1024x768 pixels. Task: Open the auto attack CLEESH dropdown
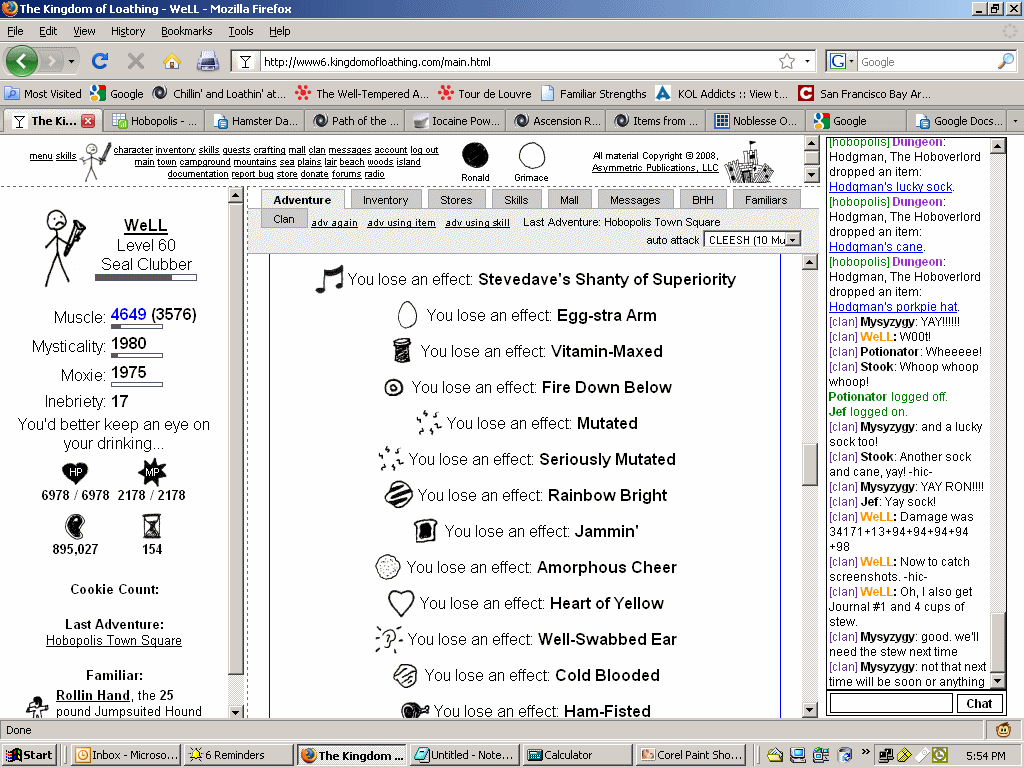coord(752,239)
